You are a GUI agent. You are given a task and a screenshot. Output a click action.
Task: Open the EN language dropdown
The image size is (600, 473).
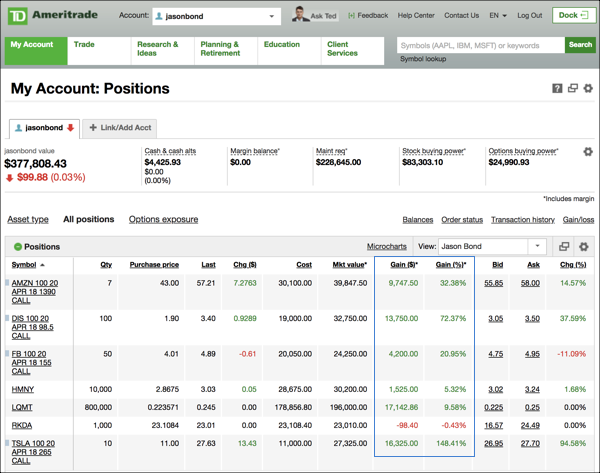tap(498, 16)
